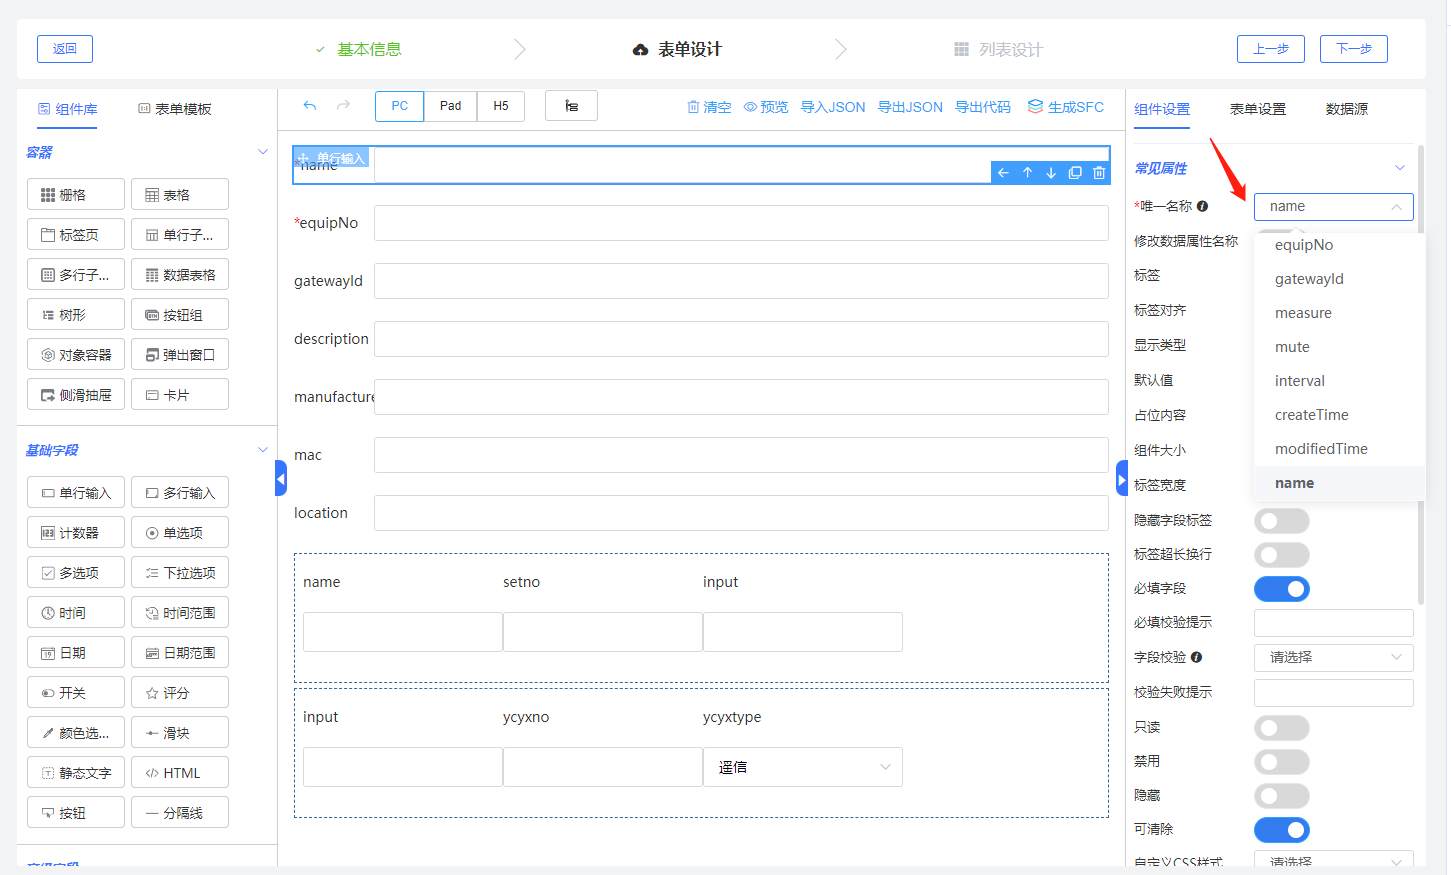
Task: Disable the 必填字段 required switch
Action: (x=1282, y=589)
